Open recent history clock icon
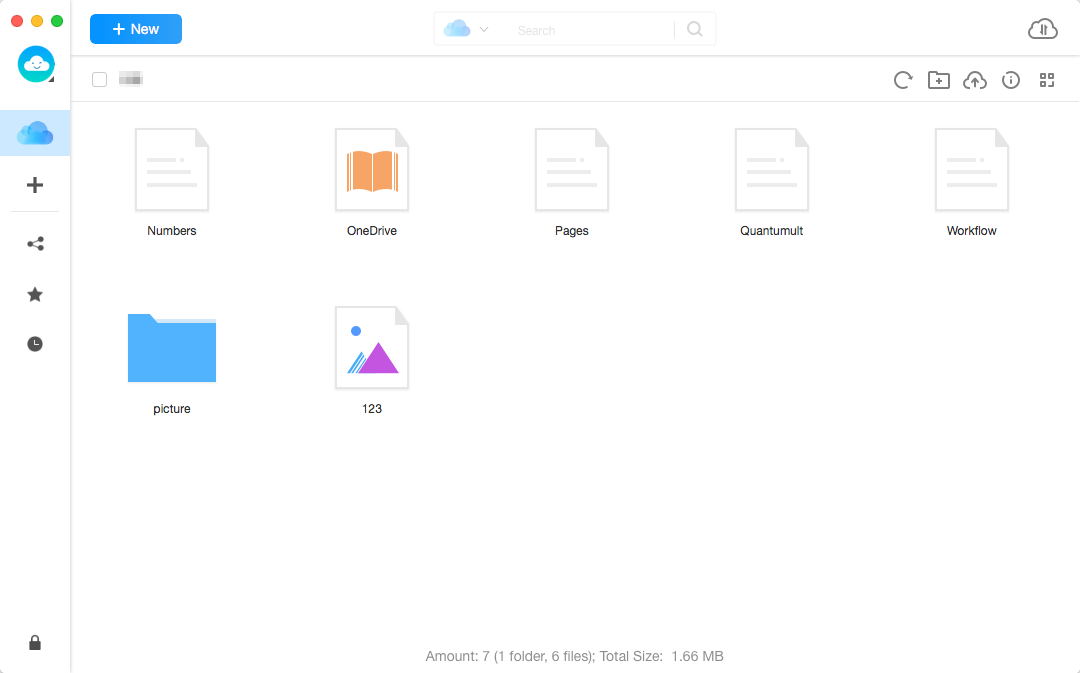 tap(35, 344)
